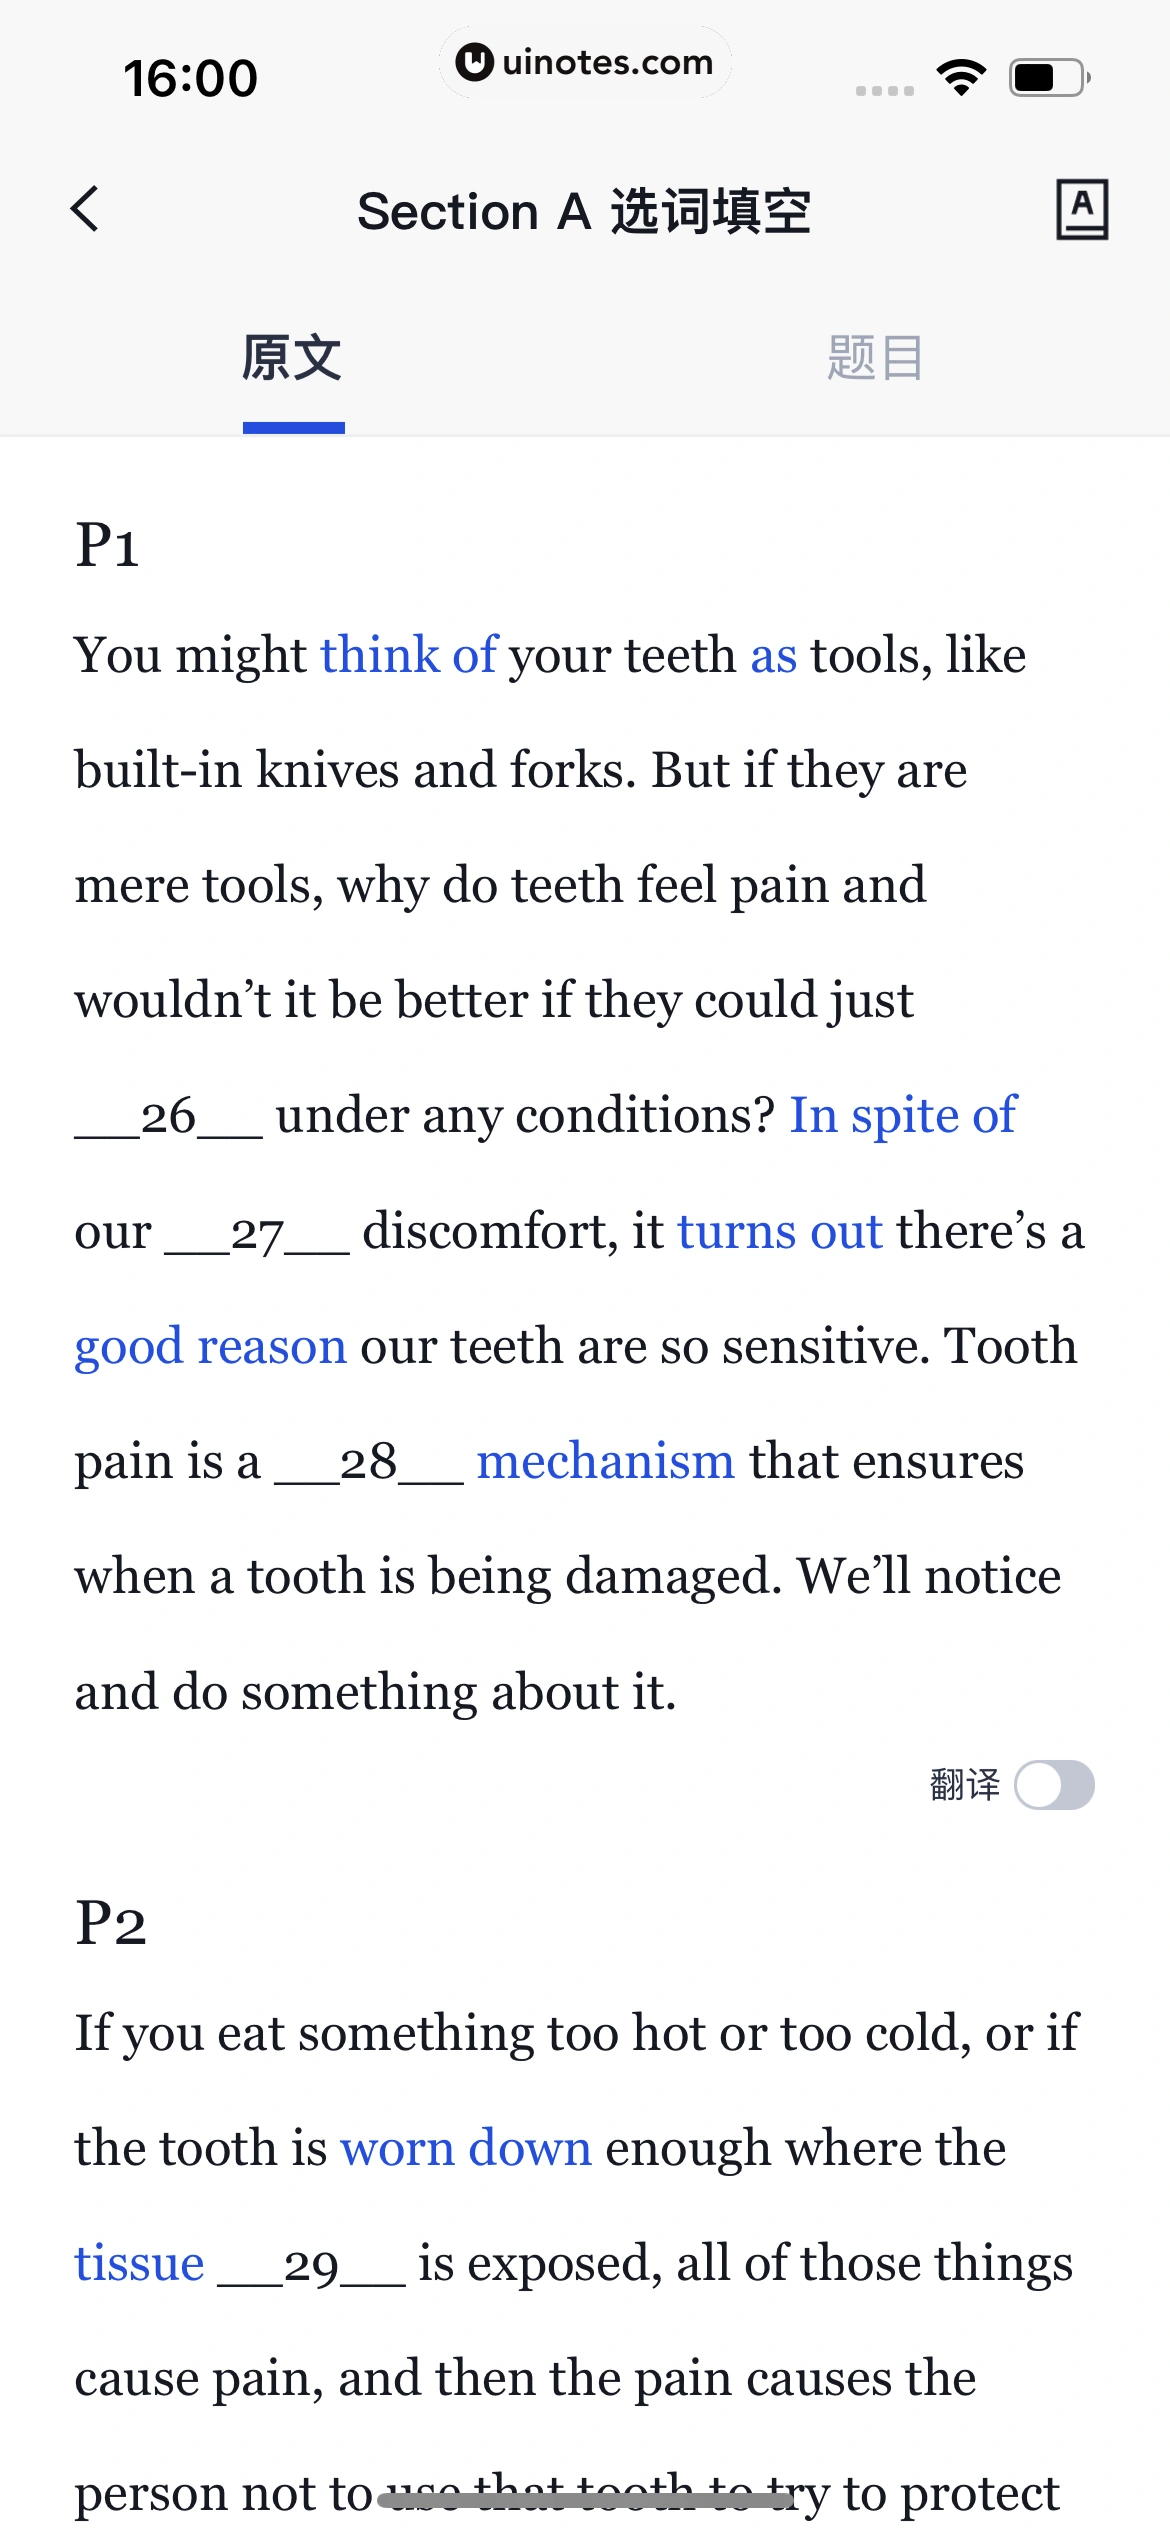
Task: Tap the battery status icon
Action: click(x=1050, y=77)
